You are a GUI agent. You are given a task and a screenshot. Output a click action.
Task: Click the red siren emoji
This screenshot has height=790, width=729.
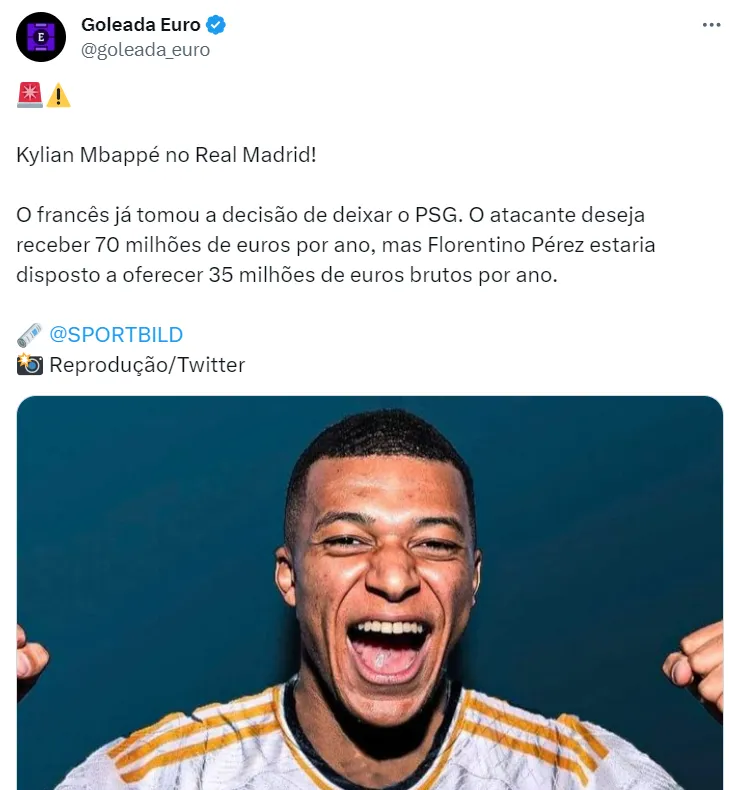(x=29, y=96)
